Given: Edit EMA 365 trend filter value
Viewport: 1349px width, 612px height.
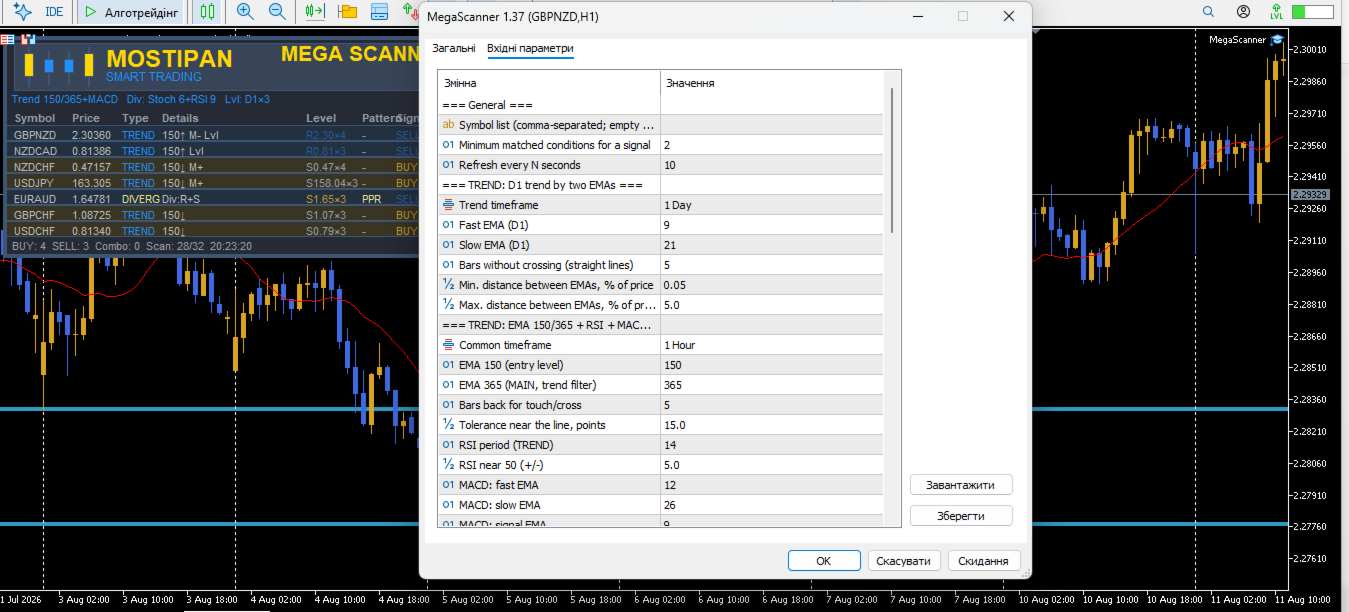Looking at the screenshot, I should (x=771, y=385).
